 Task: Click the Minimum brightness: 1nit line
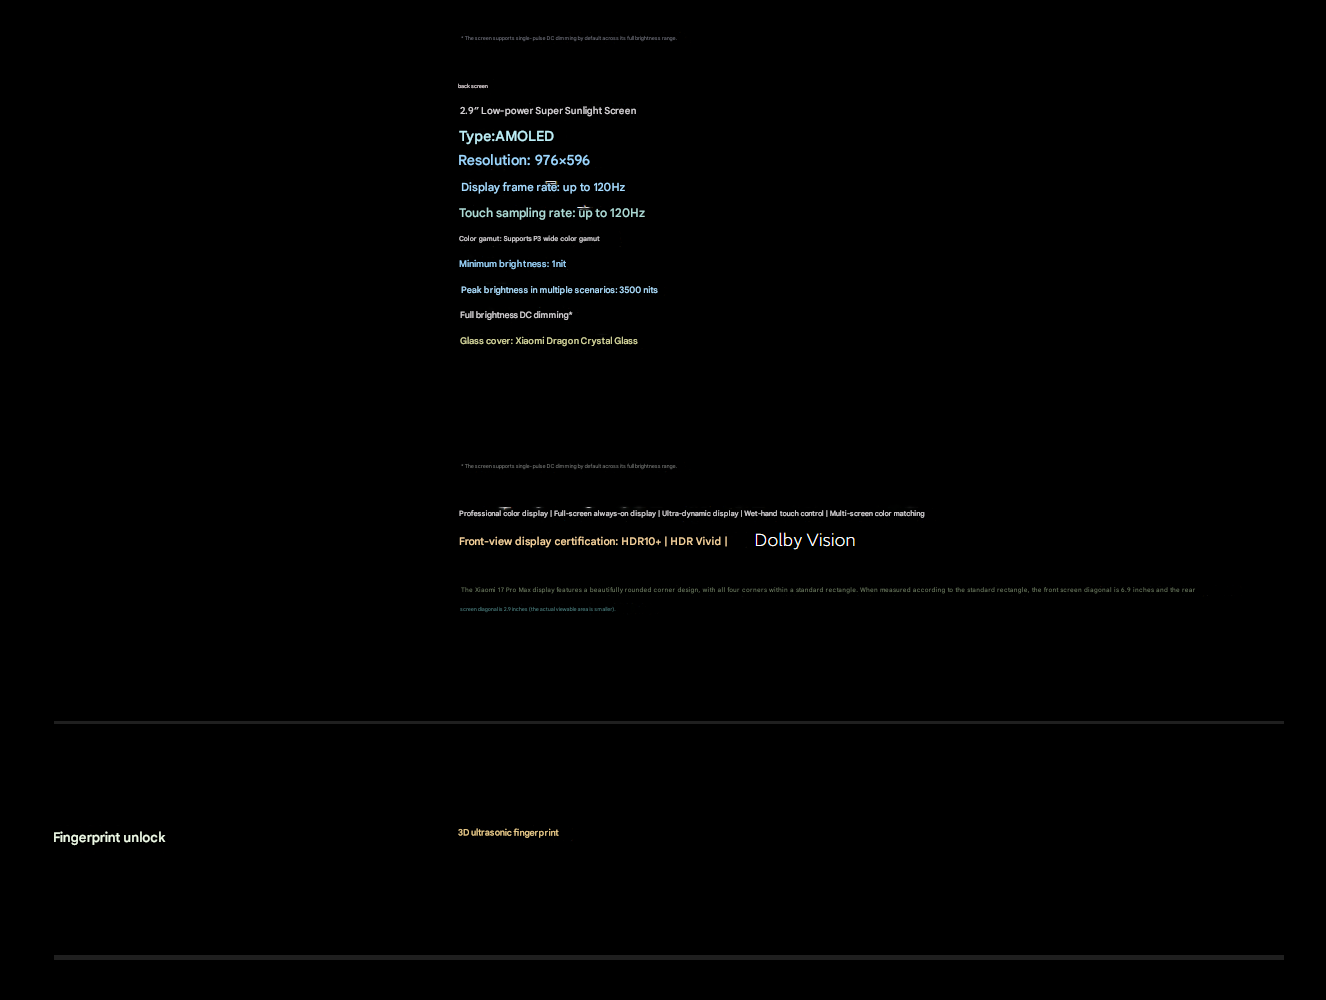point(512,264)
